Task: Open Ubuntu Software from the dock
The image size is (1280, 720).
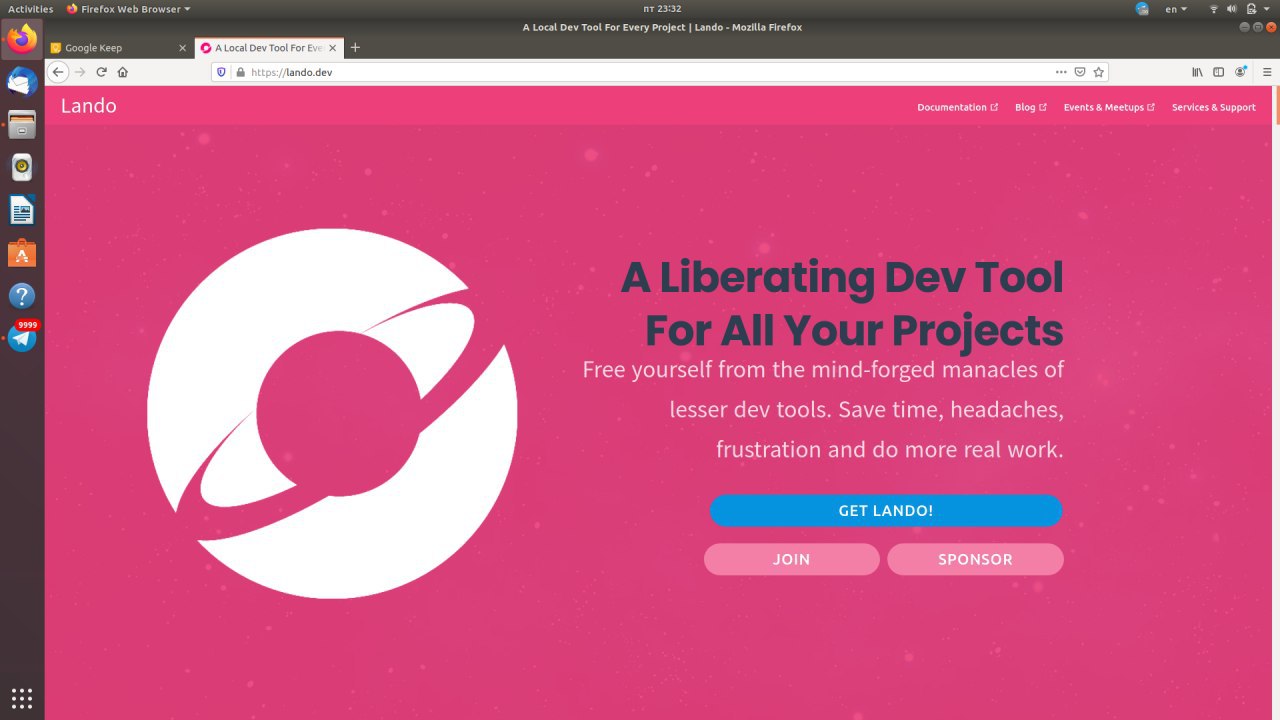Action: point(22,253)
